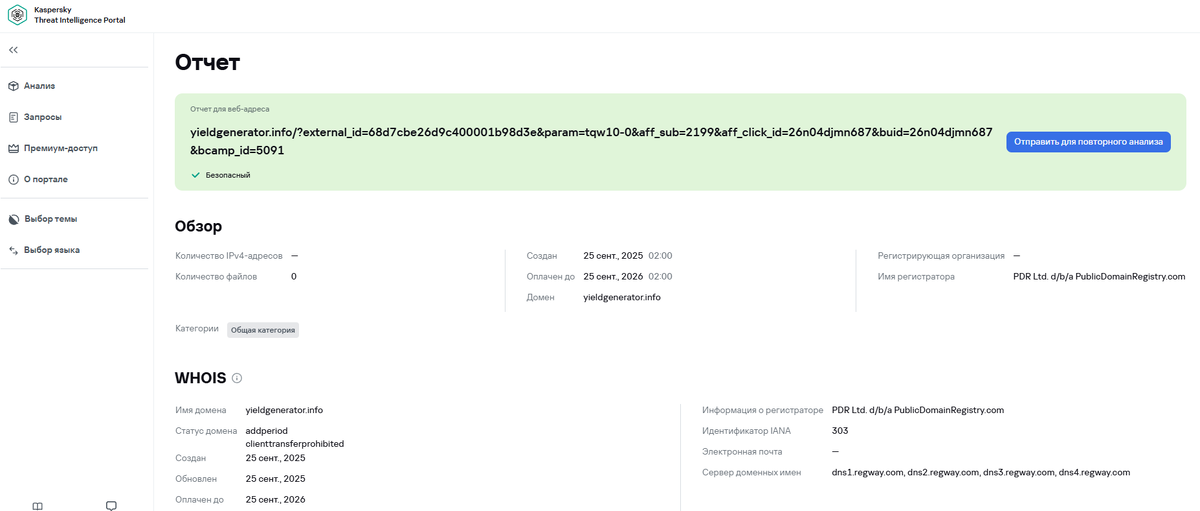The image size is (1200, 511).
Task: Collapse the sidebar with double chevron
Action: point(13,50)
